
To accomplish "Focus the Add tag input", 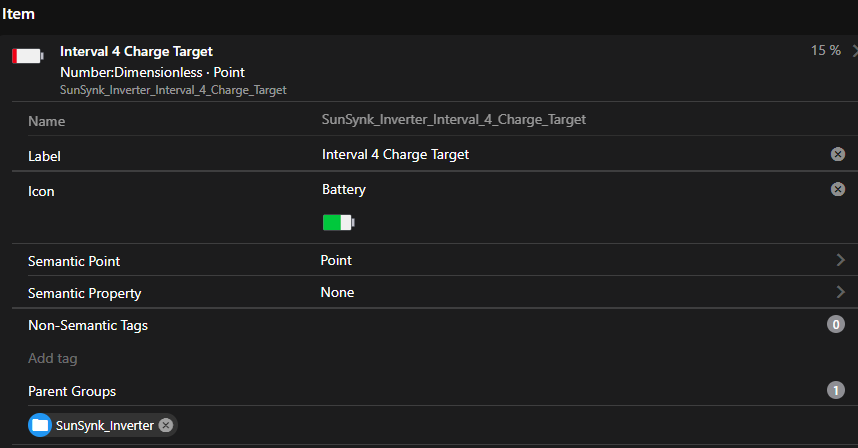I will click(53, 358).
